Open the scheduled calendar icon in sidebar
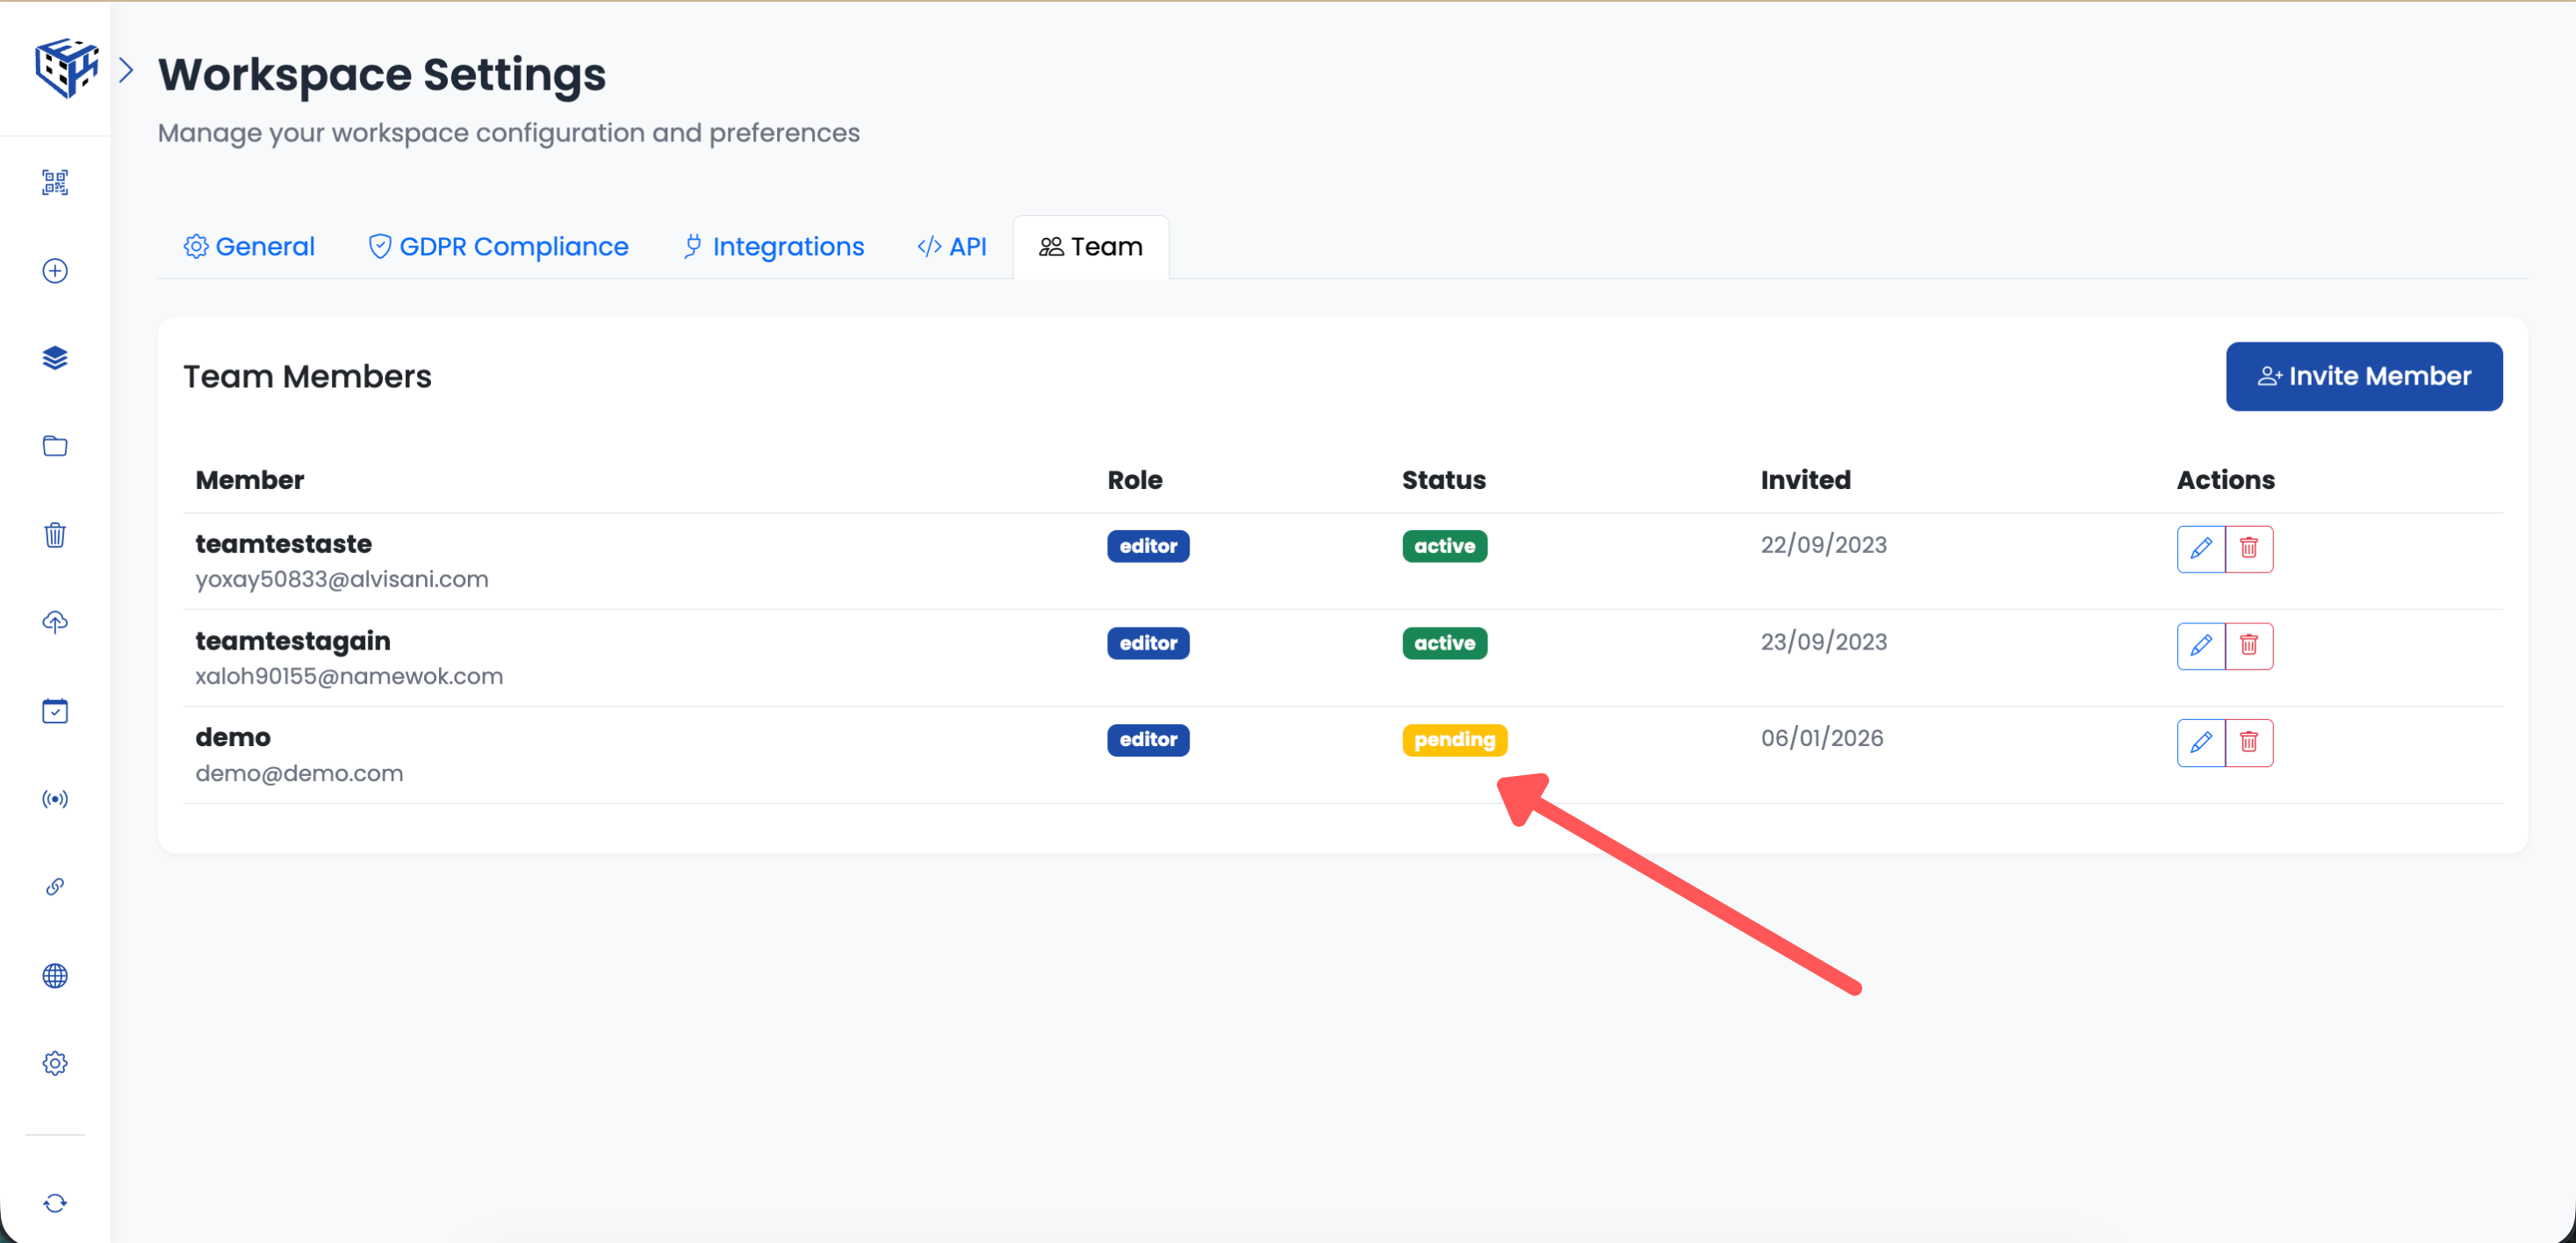This screenshot has width=2576, height=1243. tap(55, 710)
